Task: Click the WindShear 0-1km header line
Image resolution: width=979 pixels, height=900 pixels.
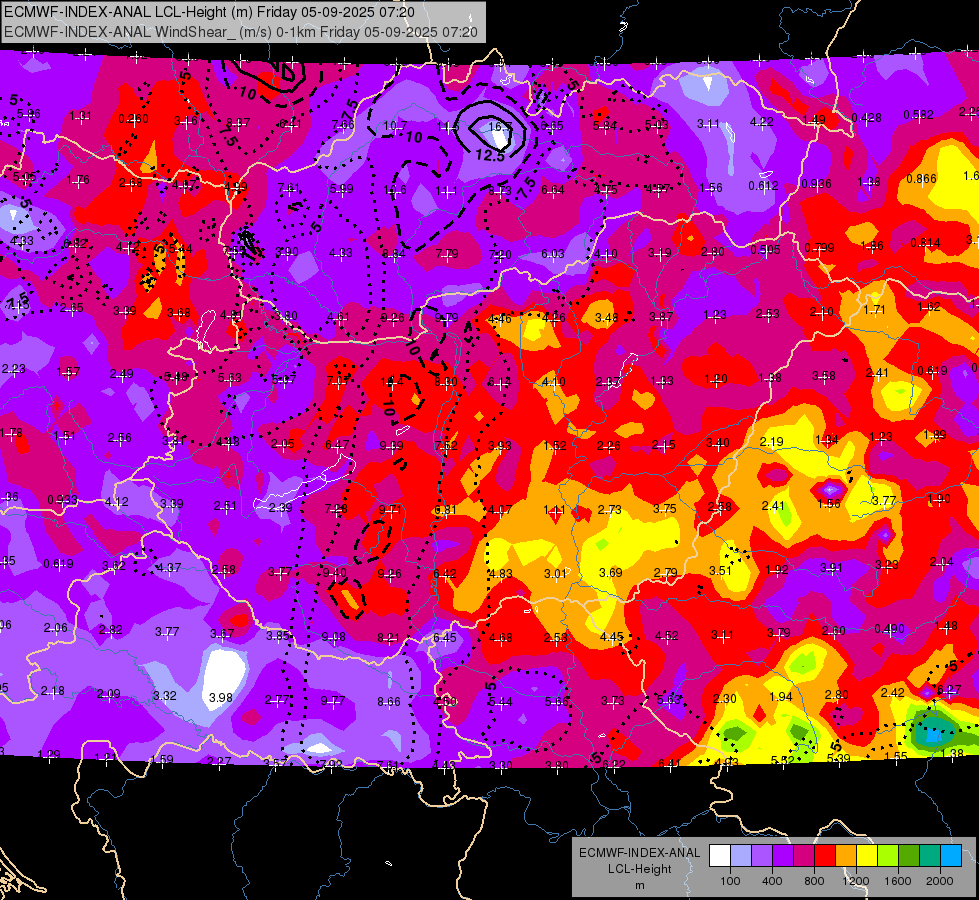Action: click(x=240, y=32)
